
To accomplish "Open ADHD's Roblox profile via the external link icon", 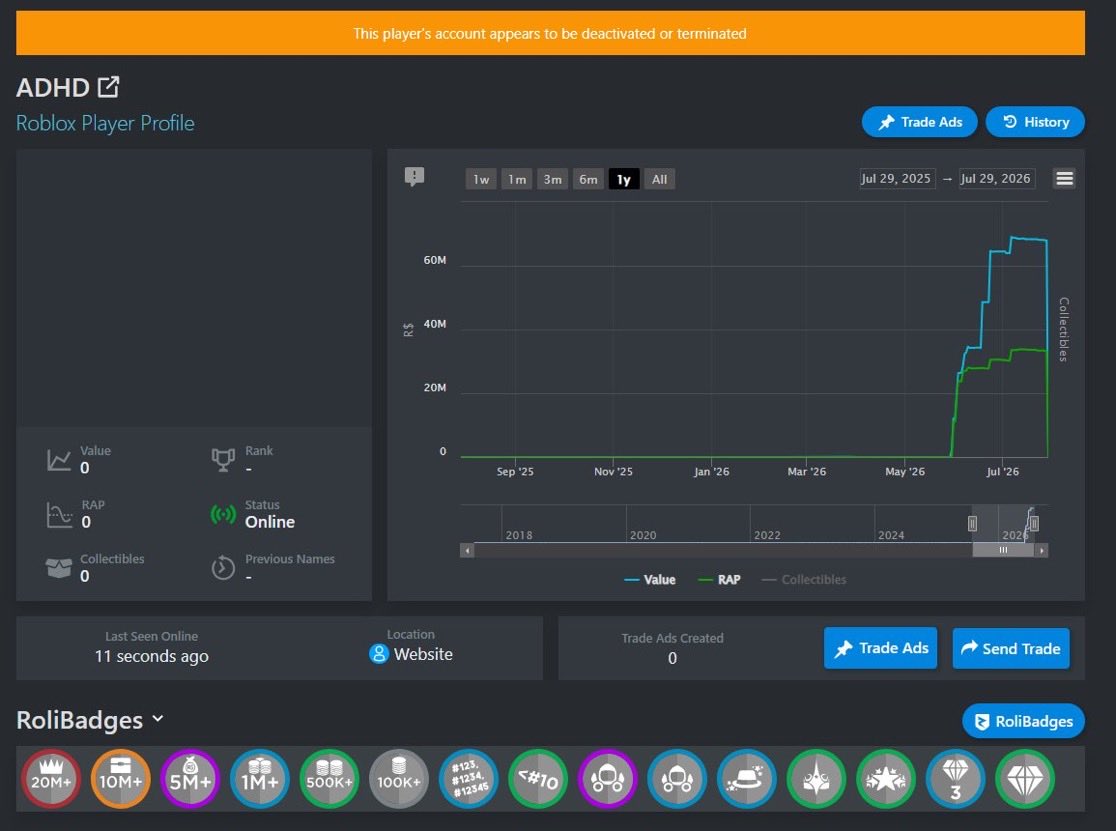I will point(108,87).
